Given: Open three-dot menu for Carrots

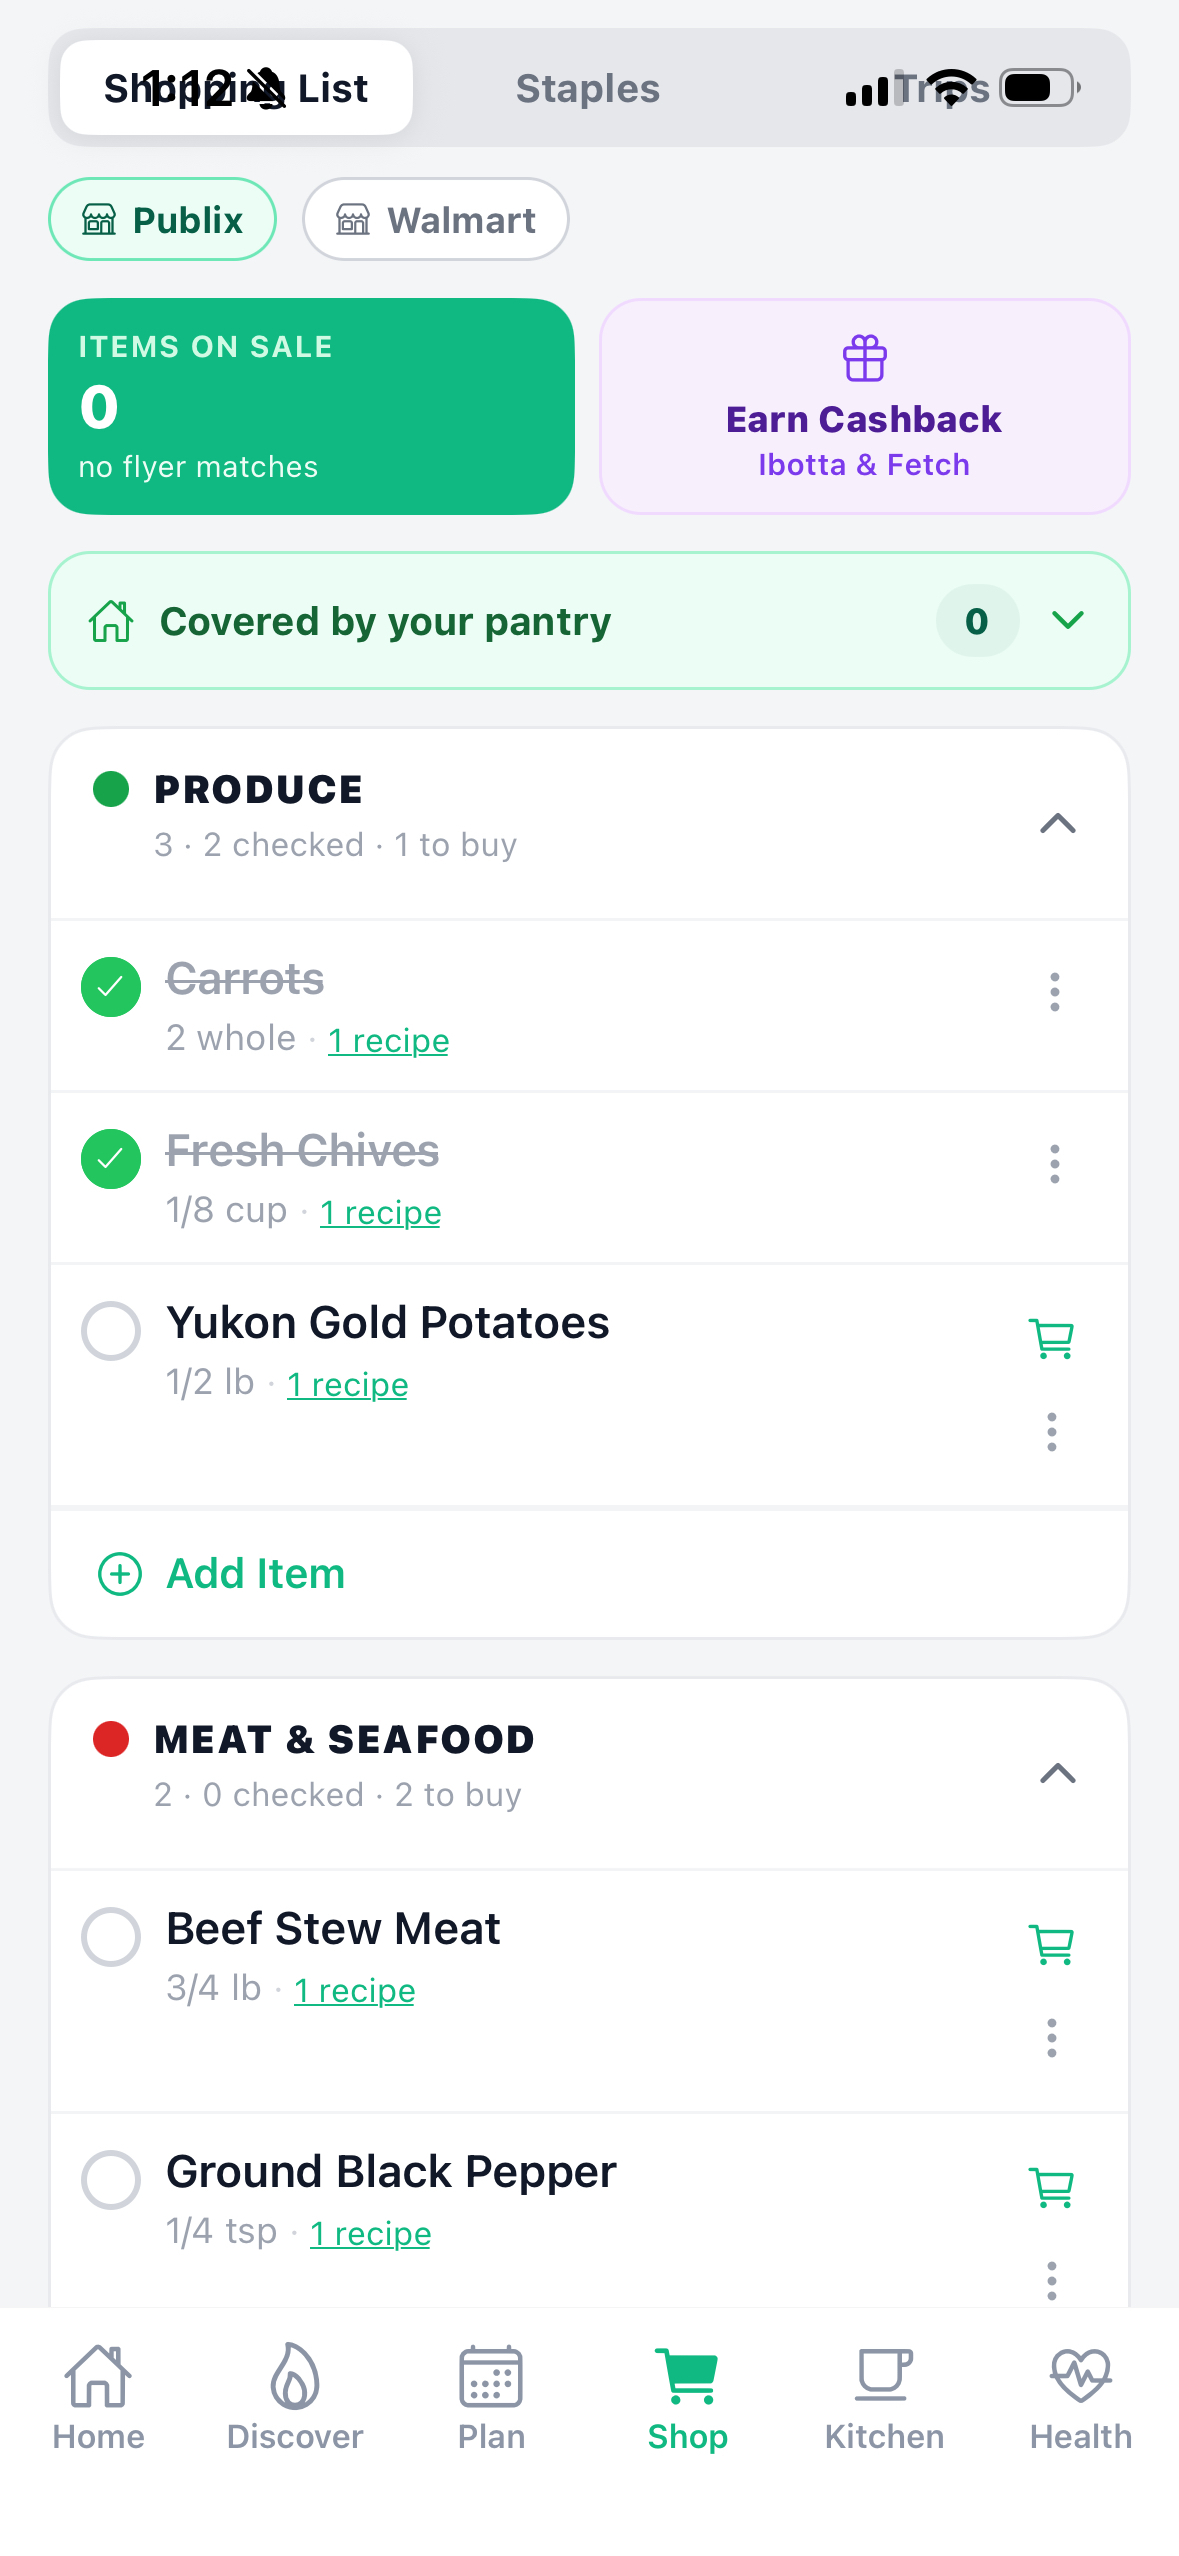Looking at the screenshot, I should coord(1054,992).
